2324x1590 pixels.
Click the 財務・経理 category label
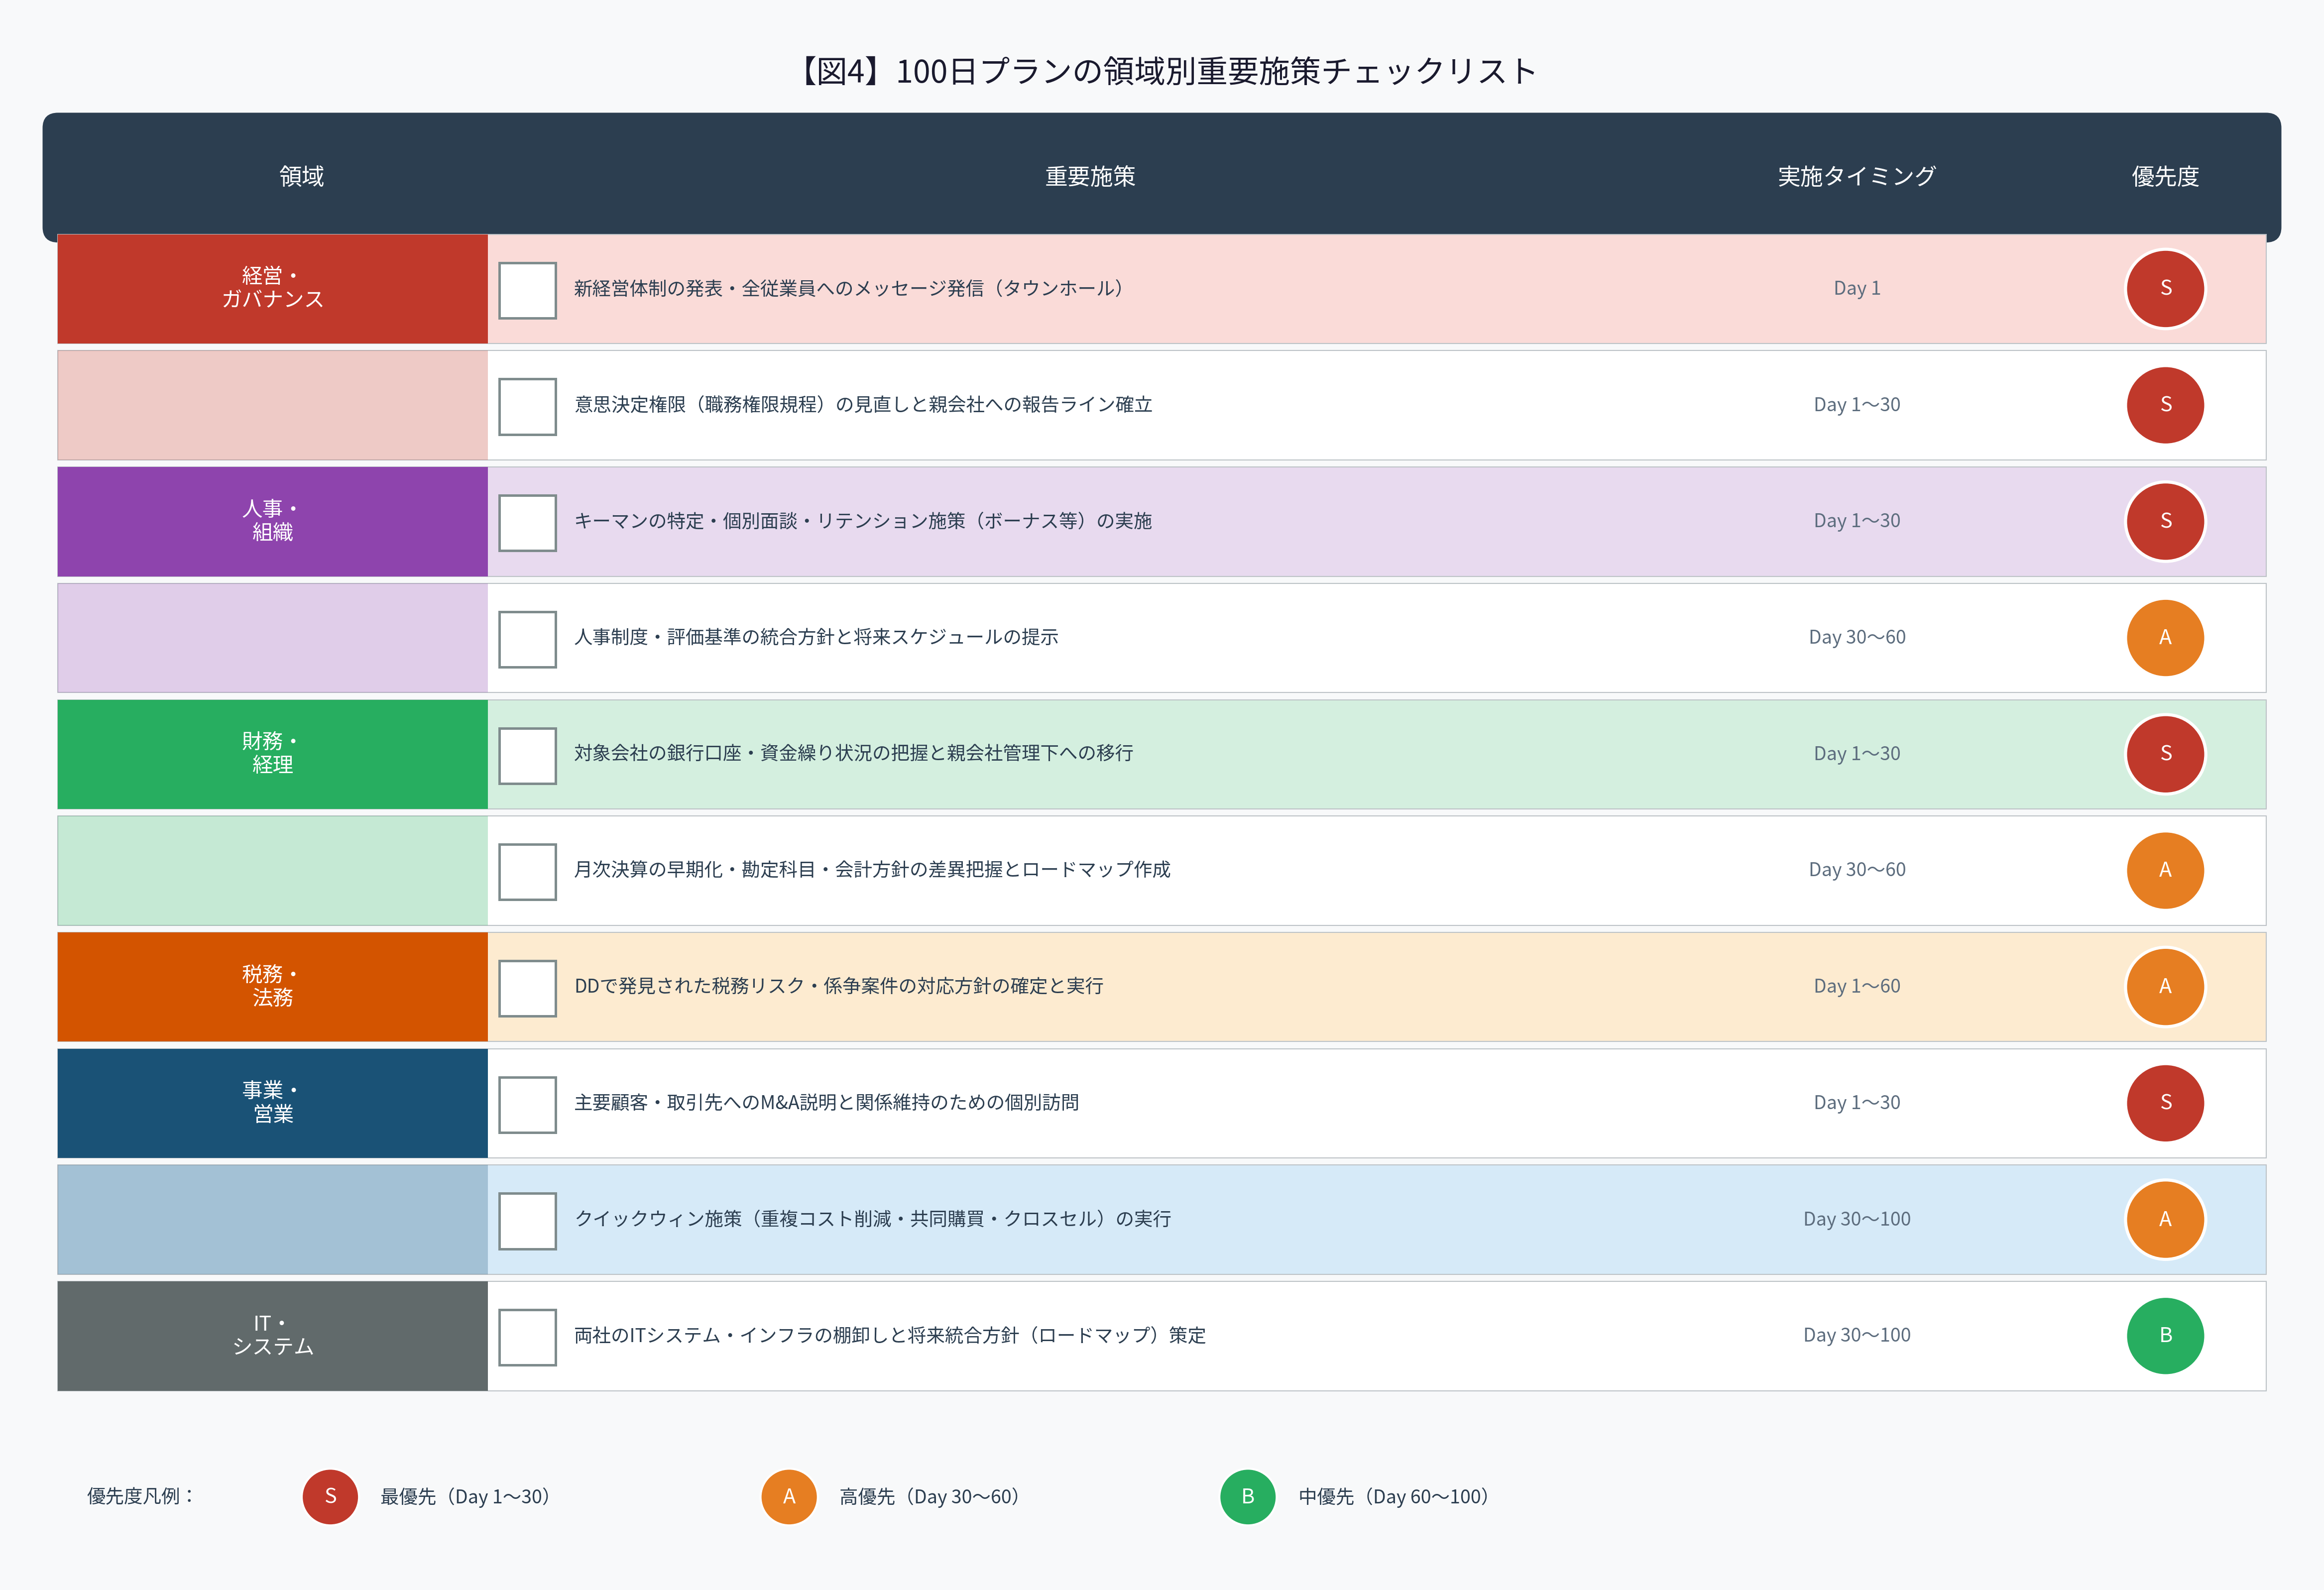(x=271, y=753)
